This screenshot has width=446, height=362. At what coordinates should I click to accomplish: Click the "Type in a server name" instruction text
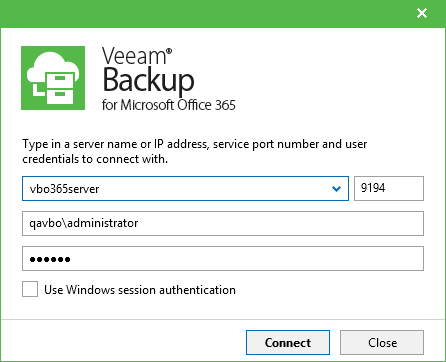click(195, 151)
